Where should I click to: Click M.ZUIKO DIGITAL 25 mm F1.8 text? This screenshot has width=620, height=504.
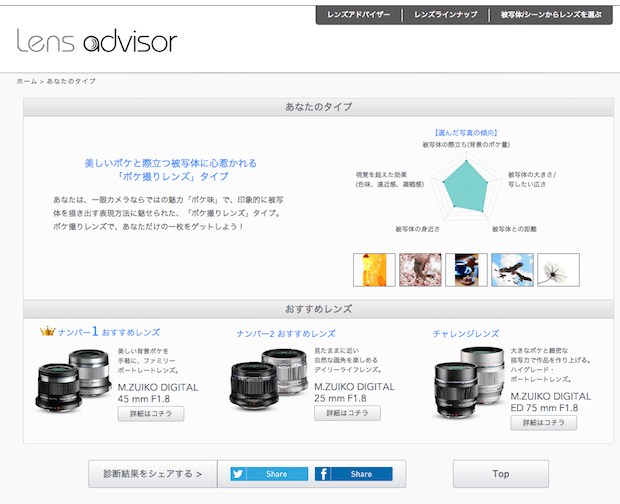354,392
